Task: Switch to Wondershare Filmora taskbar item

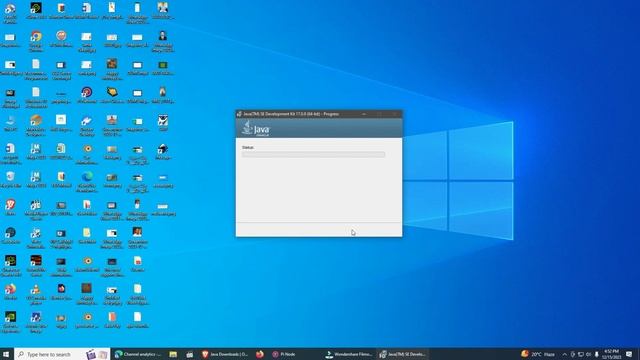Action: [349, 354]
